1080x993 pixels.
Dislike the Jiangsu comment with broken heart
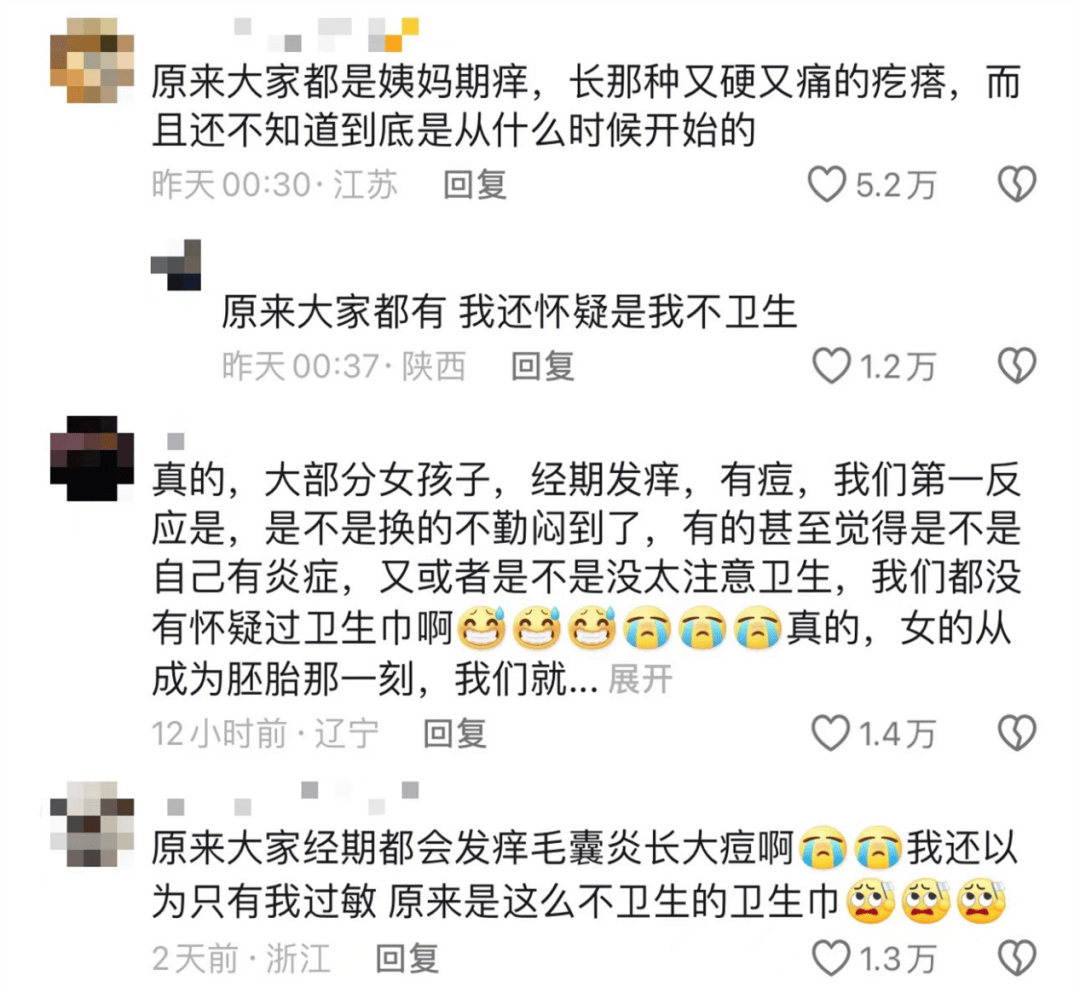(1017, 184)
